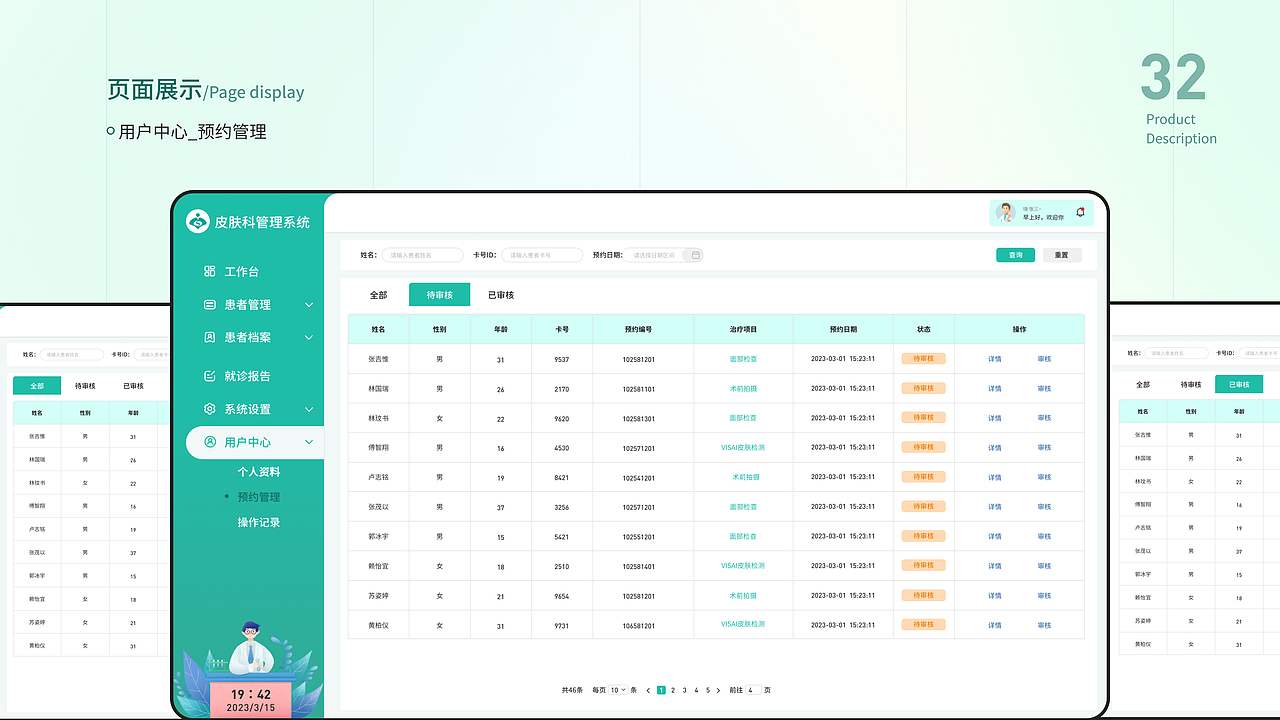
Task: Open 详情 for patient 赖怡宜
Action: click(995, 566)
